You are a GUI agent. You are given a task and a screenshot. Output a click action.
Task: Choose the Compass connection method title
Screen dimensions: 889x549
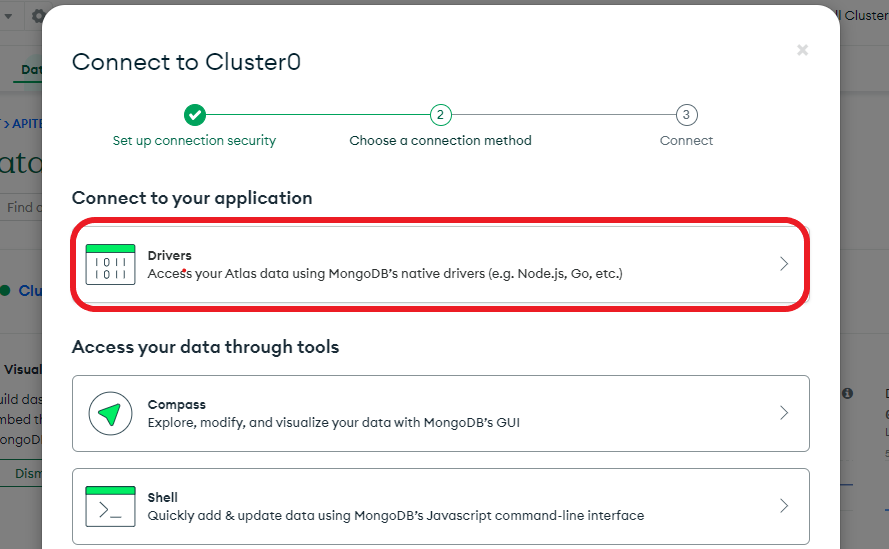[x=176, y=404]
